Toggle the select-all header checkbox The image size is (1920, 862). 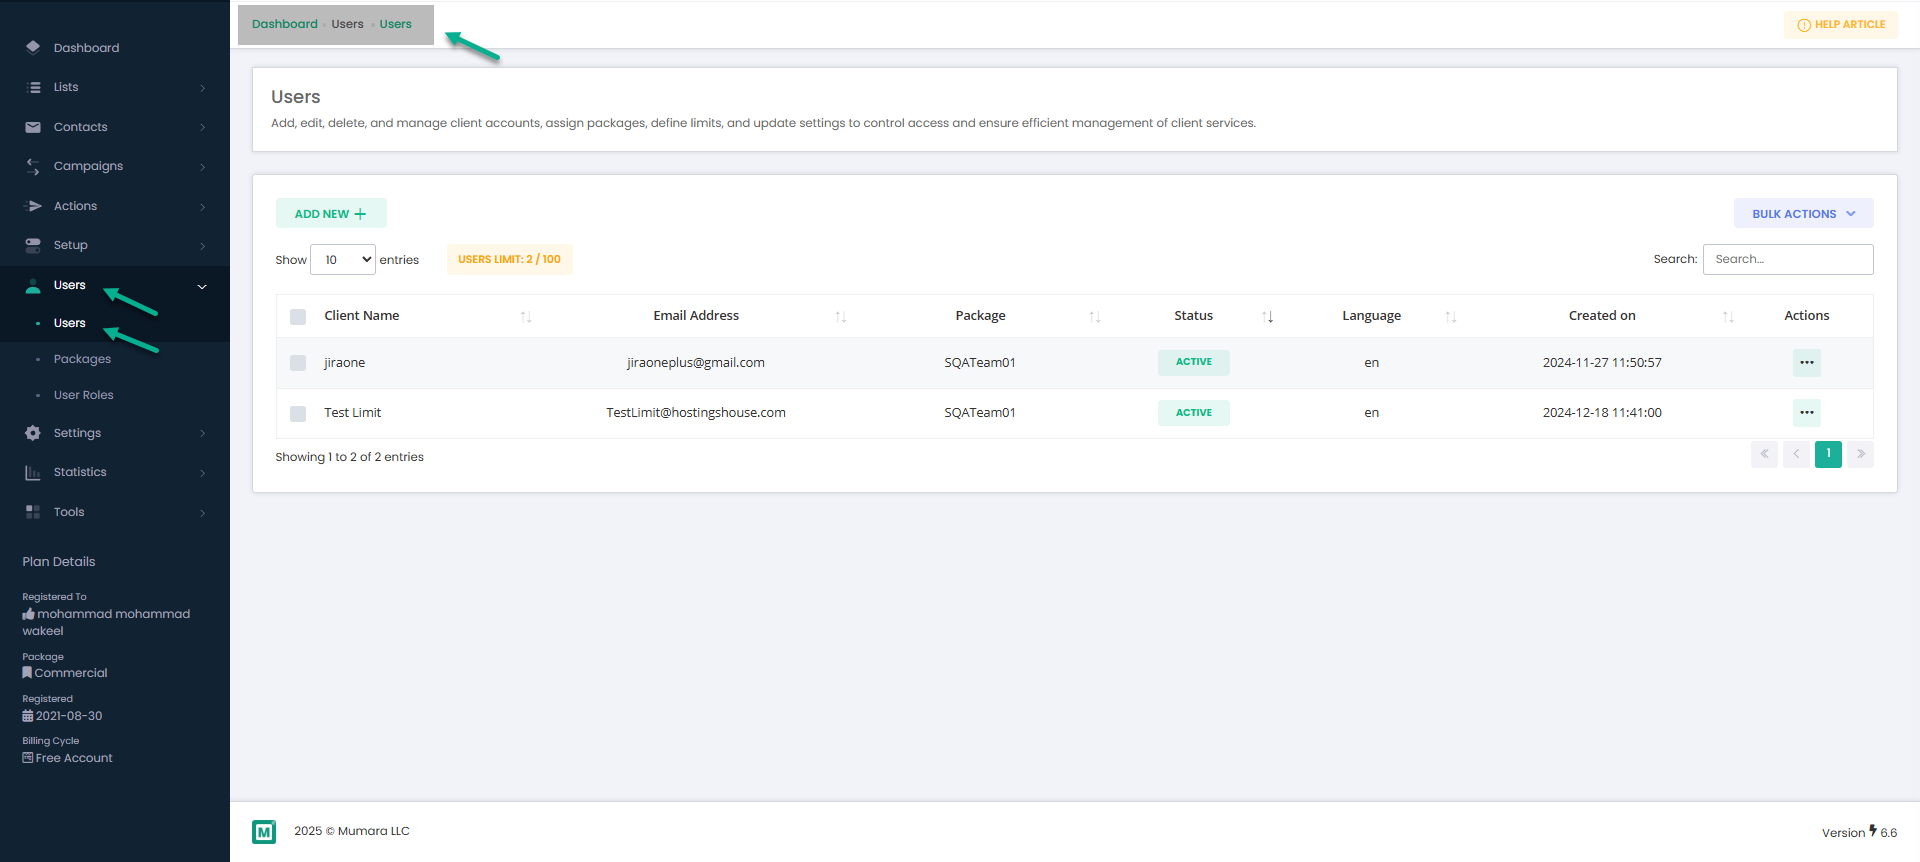(298, 316)
